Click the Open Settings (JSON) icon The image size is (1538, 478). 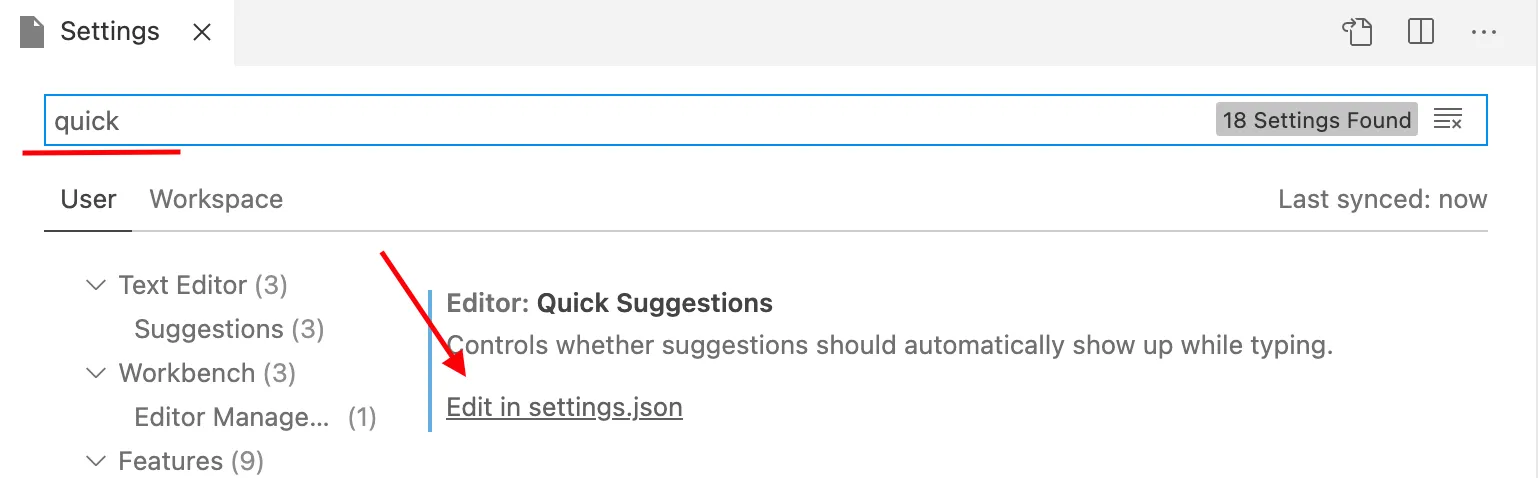pos(1358,32)
